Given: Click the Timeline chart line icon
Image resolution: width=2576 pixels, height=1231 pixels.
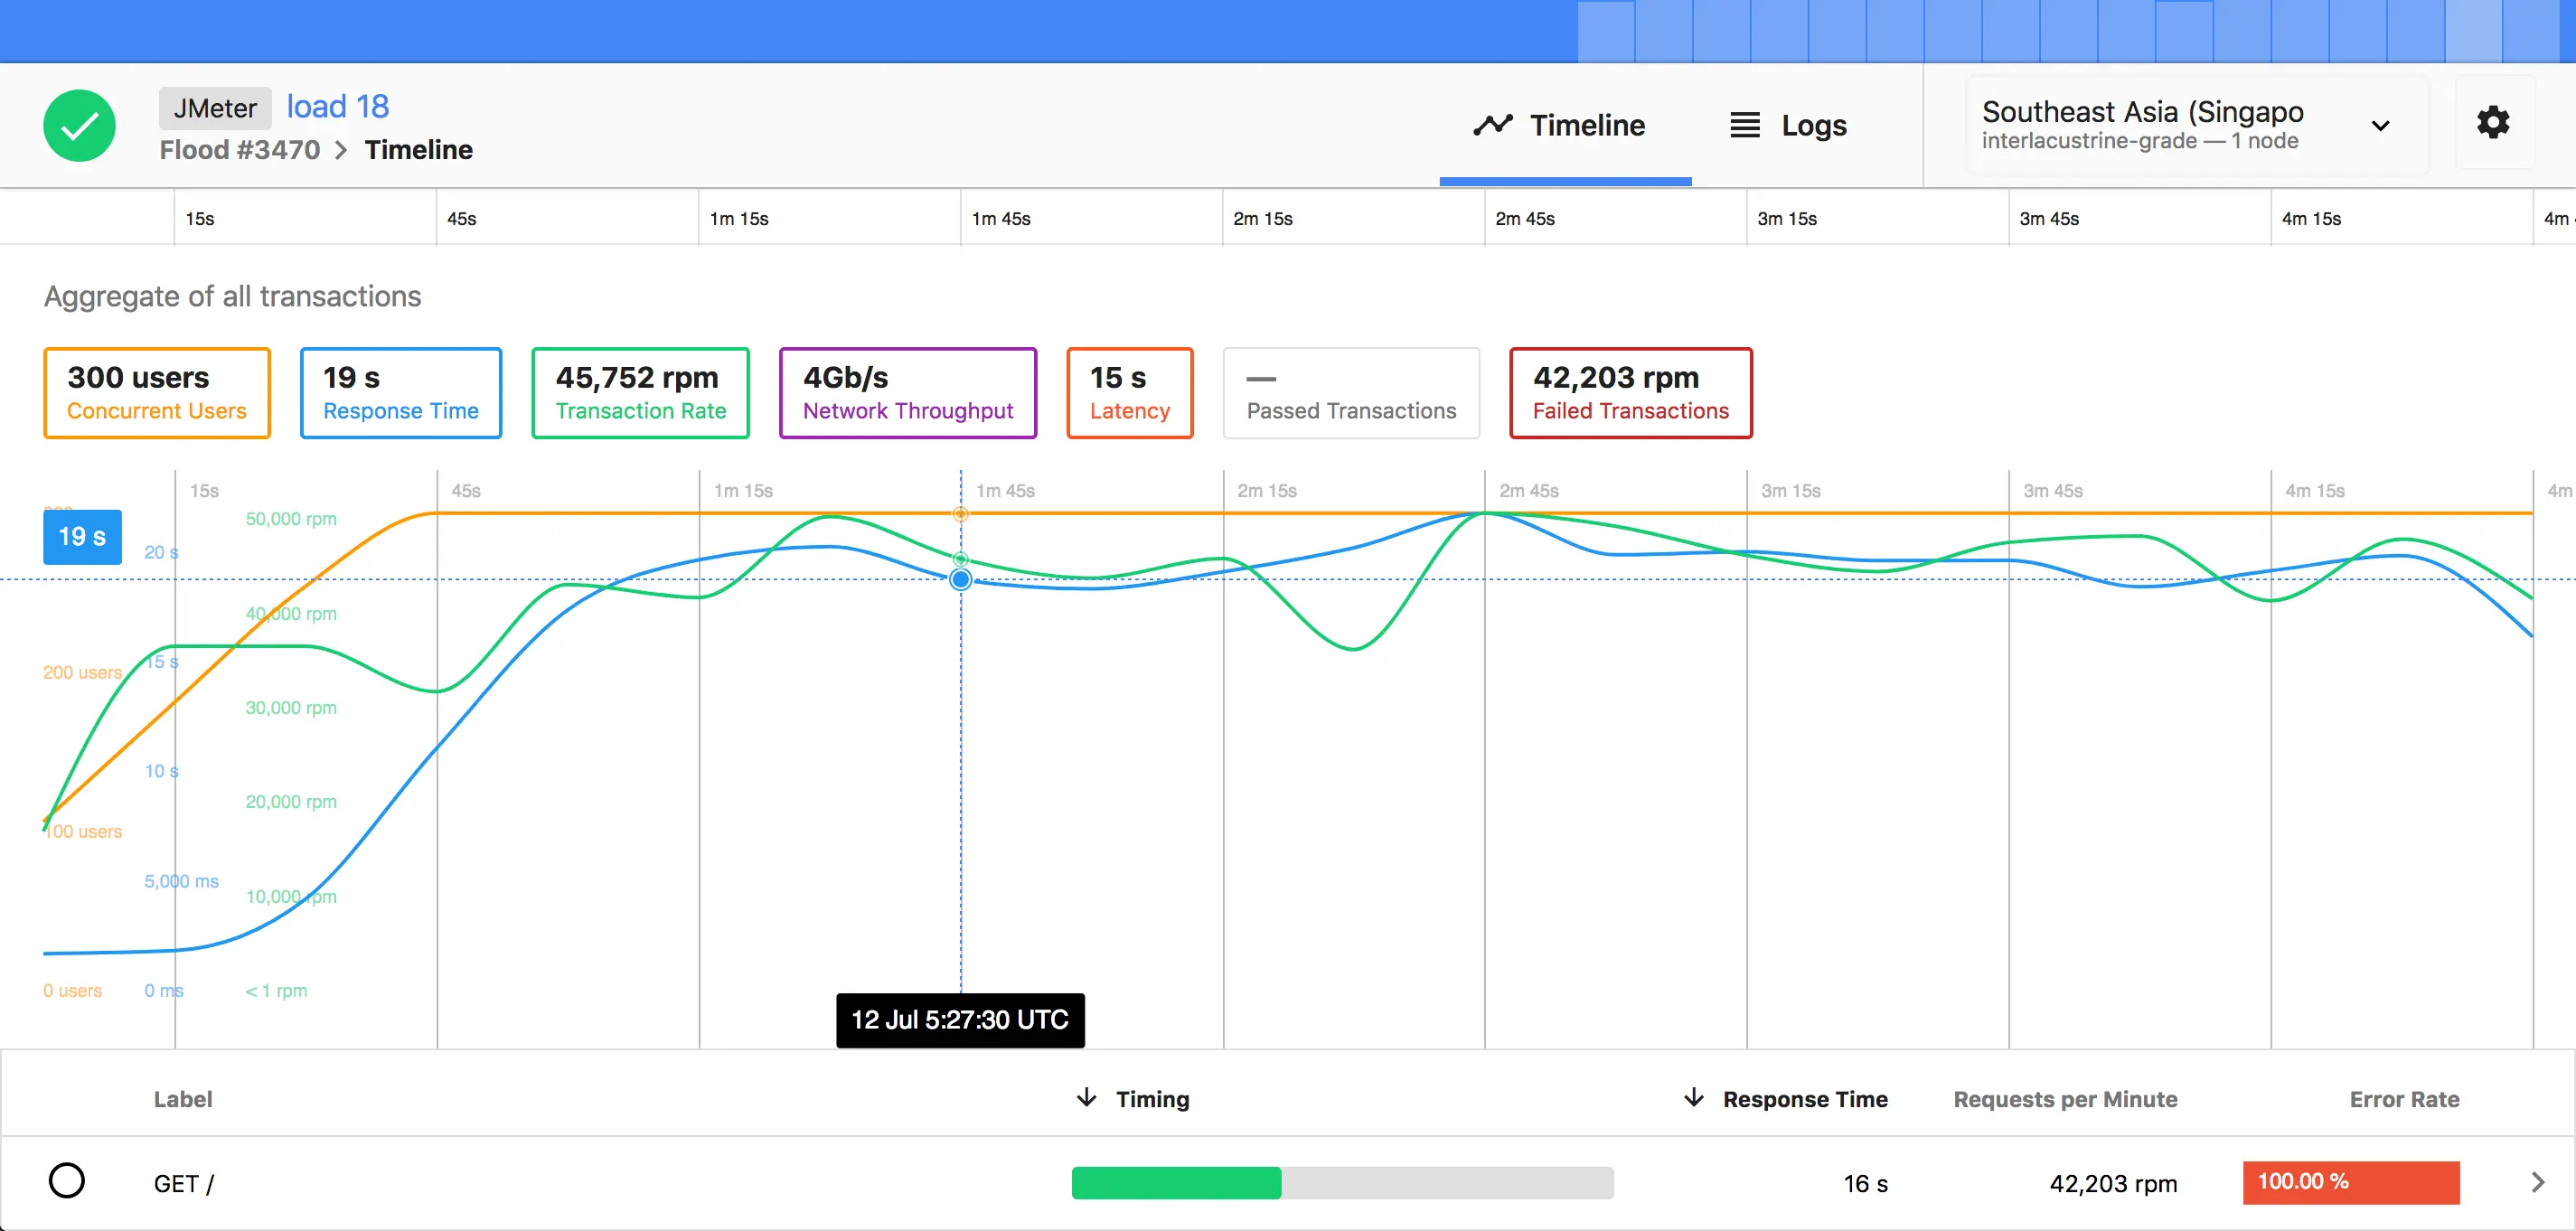Looking at the screenshot, I should pos(1492,125).
